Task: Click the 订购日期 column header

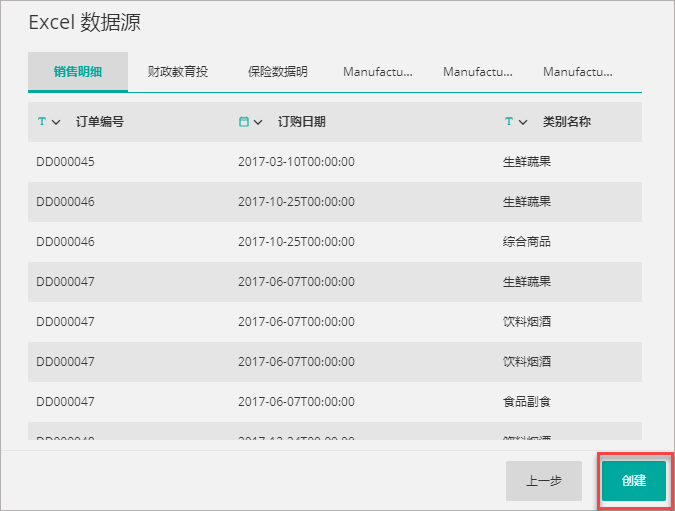Action: pyautogui.click(x=302, y=122)
